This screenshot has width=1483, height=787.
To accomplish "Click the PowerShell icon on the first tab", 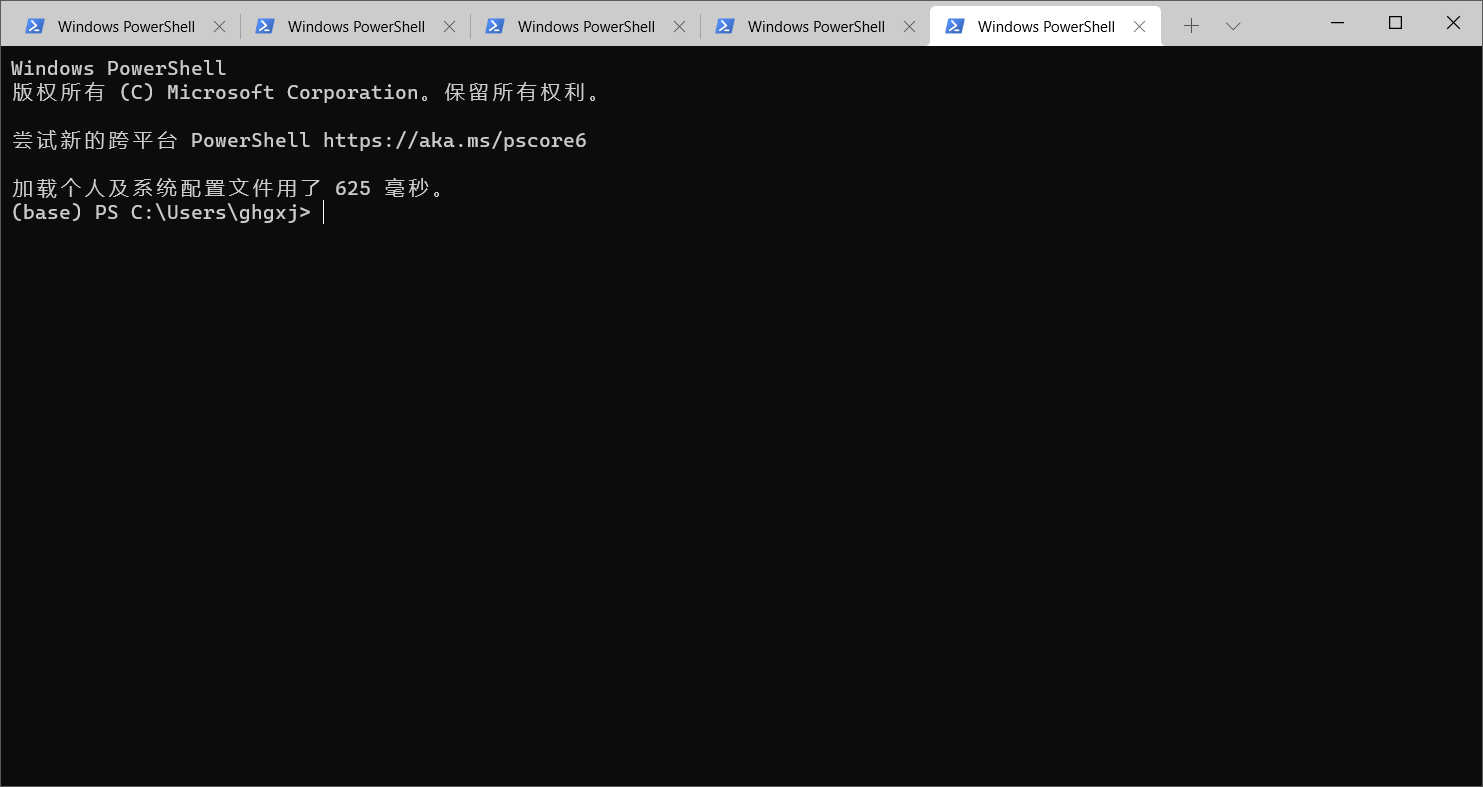I will click(x=35, y=27).
